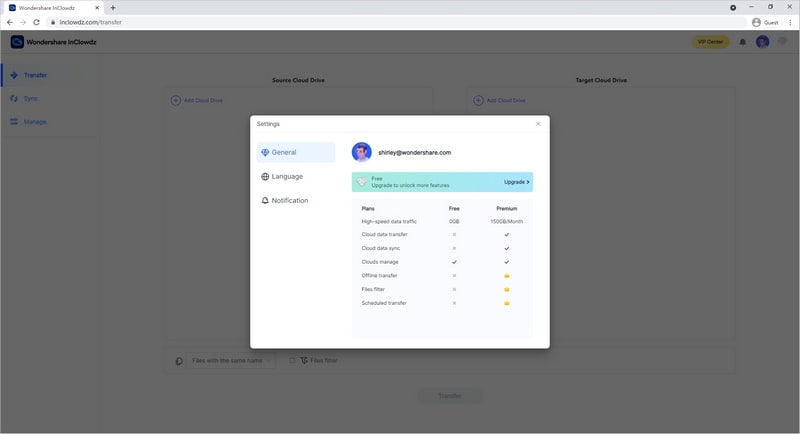The image size is (800, 434).
Task: Open the Guest profile menu
Action: [765, 22]
